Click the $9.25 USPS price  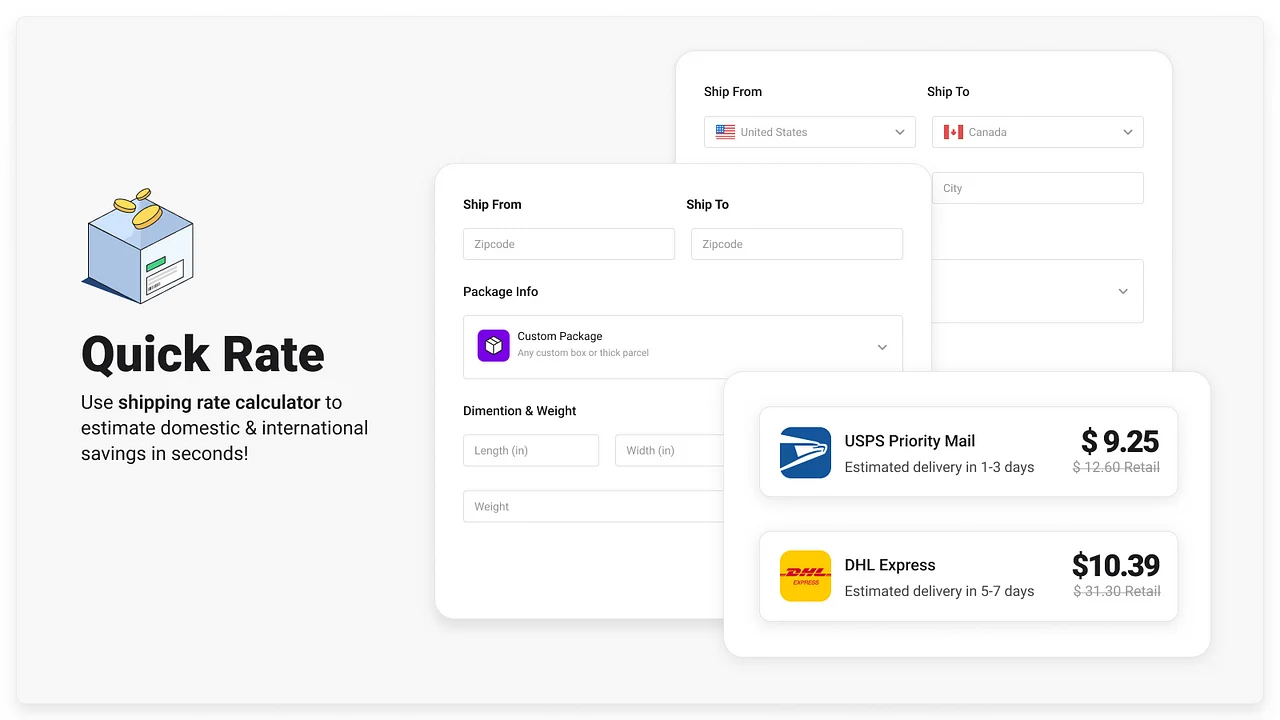click(1119, 441)
